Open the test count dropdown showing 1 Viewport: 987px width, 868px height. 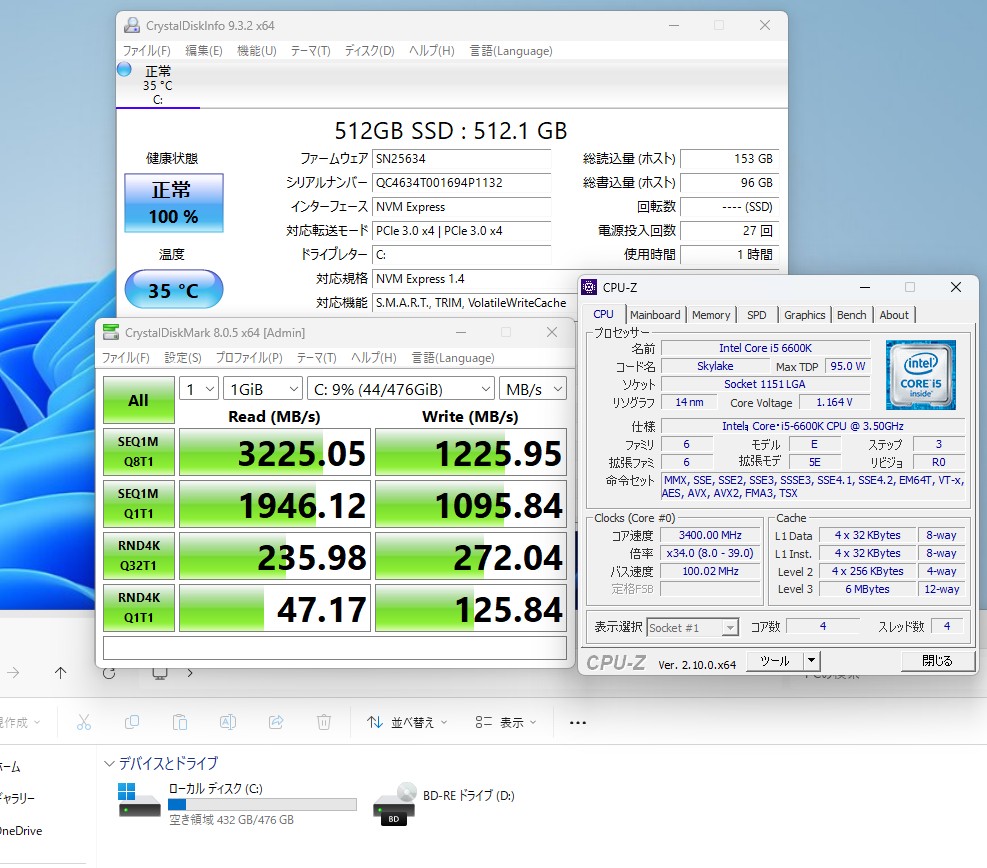tap(199, 389)
